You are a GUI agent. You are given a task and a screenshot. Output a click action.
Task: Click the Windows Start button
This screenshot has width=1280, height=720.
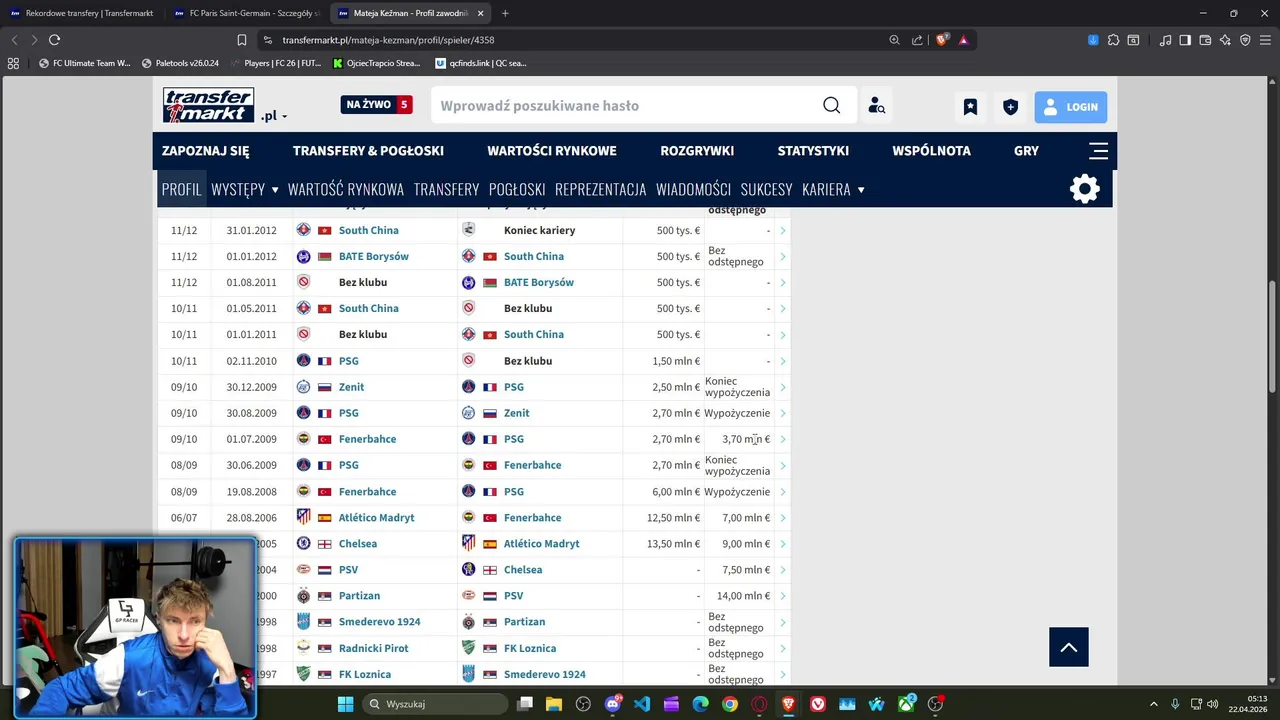pos(345,704)
